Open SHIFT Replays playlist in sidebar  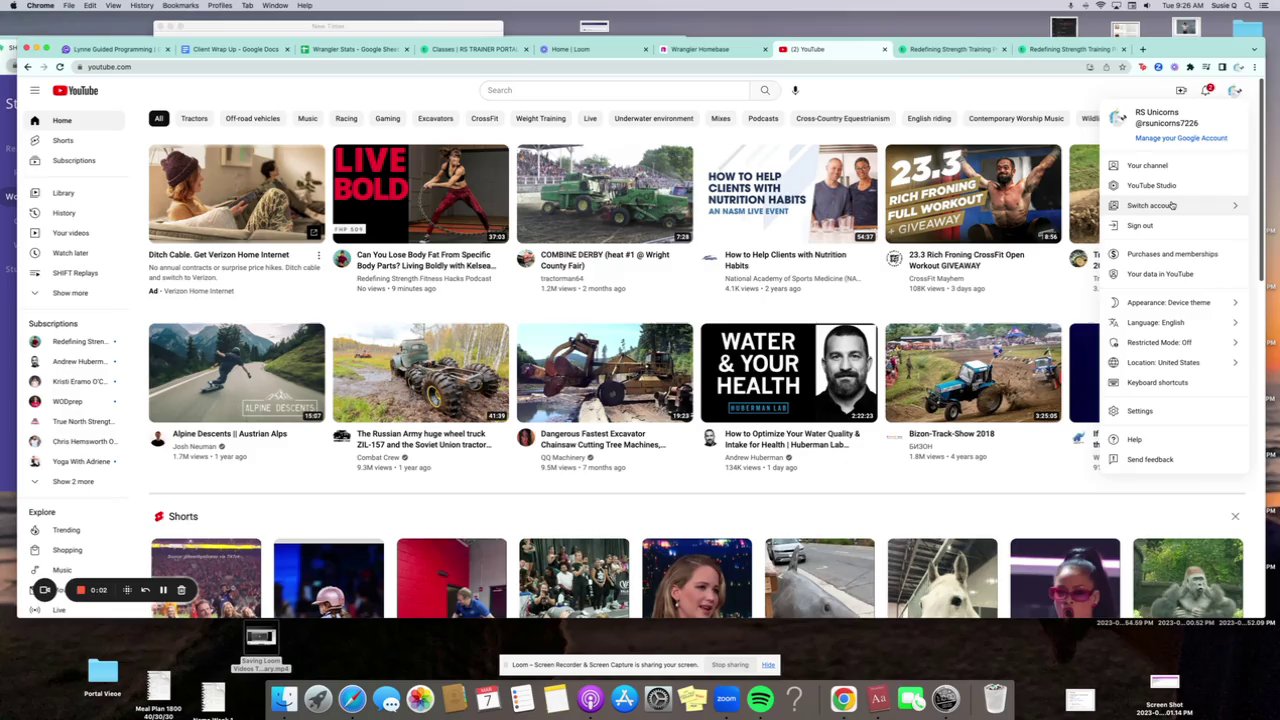(76, 272)
